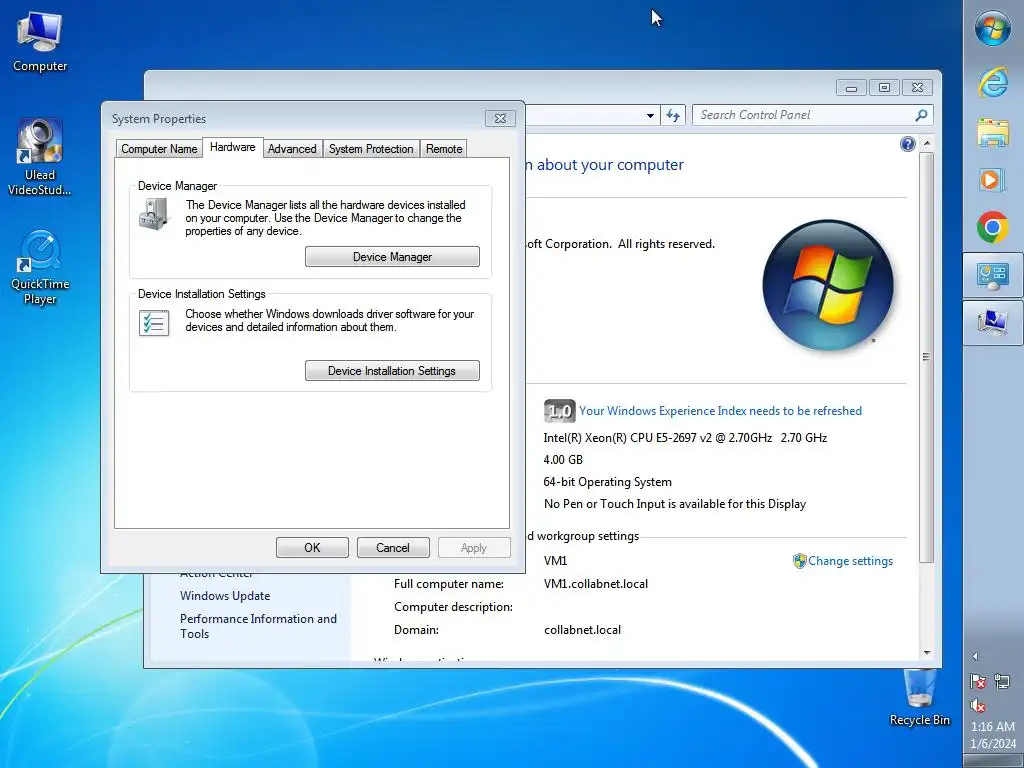Click the Change settings link
This screenshot has width=1024, height=768.
tap(850, 561)
